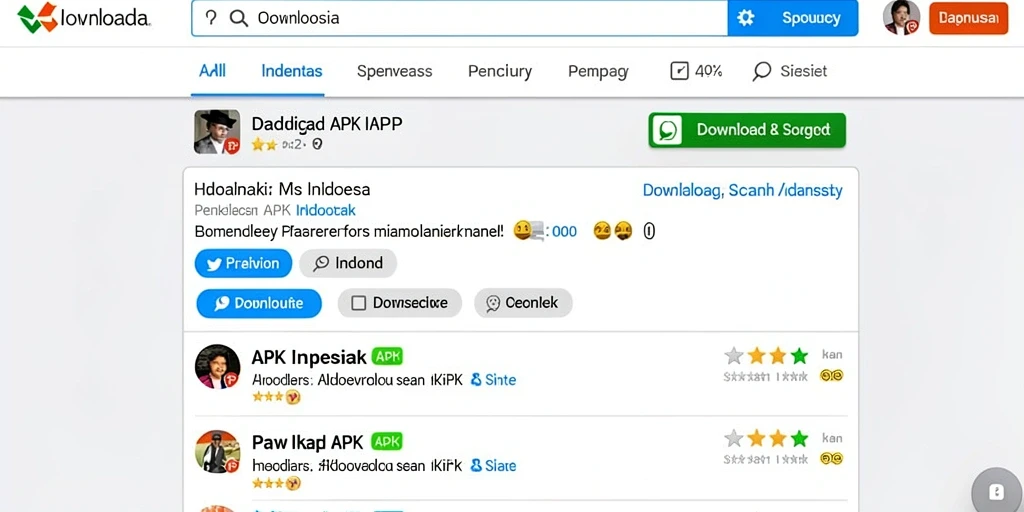Open the Penciury tab
1024x512 pixels.
(500, 71)
